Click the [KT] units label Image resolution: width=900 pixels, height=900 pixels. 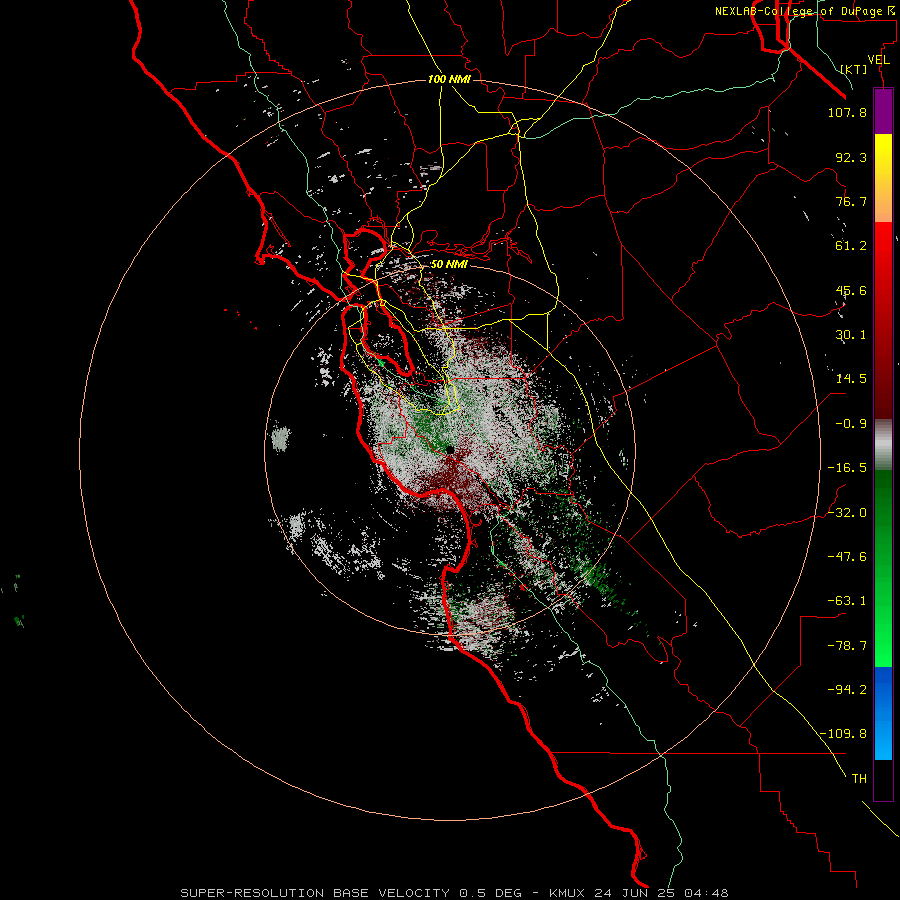pyautogui.click(x=854, y=69)
